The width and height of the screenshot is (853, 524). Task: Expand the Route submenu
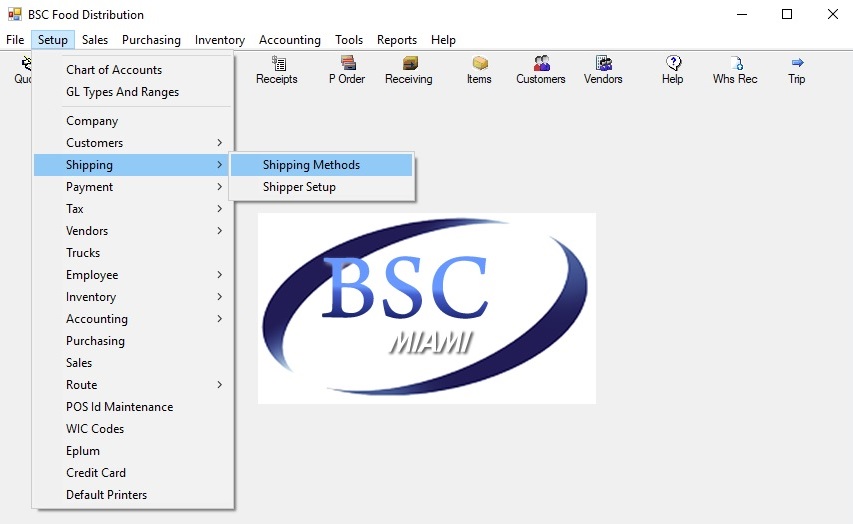(x=133, y=385)
